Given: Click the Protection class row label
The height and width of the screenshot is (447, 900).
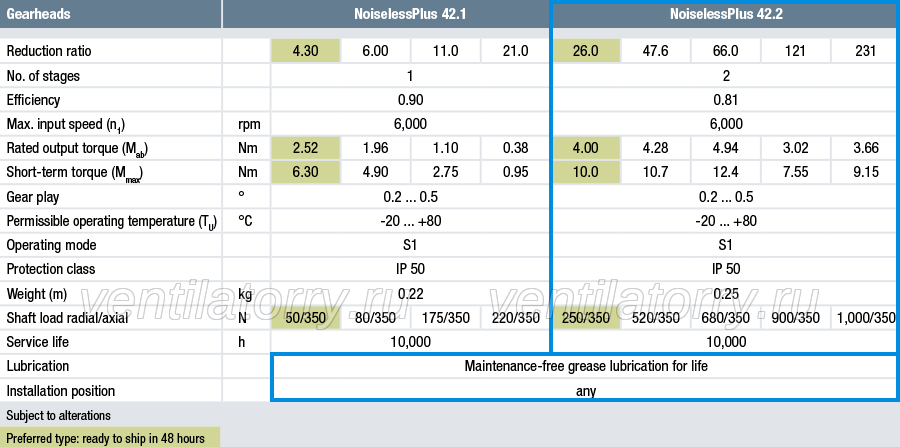Looking at the screenshot, I should coord(51,269).
